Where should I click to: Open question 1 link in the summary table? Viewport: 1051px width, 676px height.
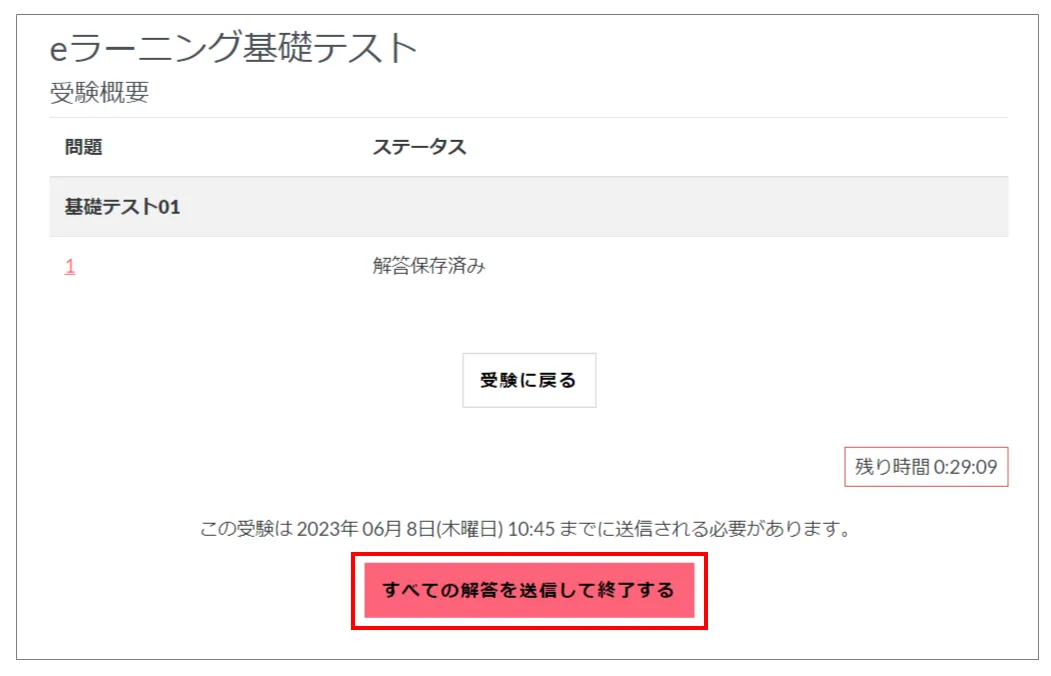70,266
